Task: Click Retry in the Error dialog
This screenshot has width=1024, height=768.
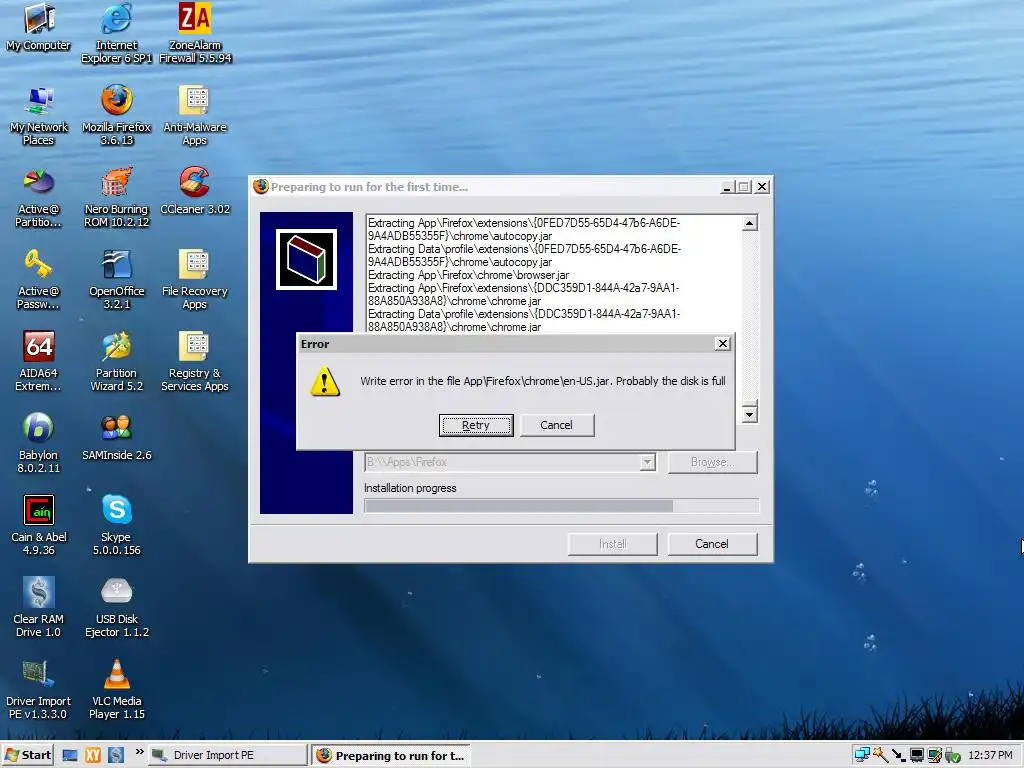Action: click(476, 425)
